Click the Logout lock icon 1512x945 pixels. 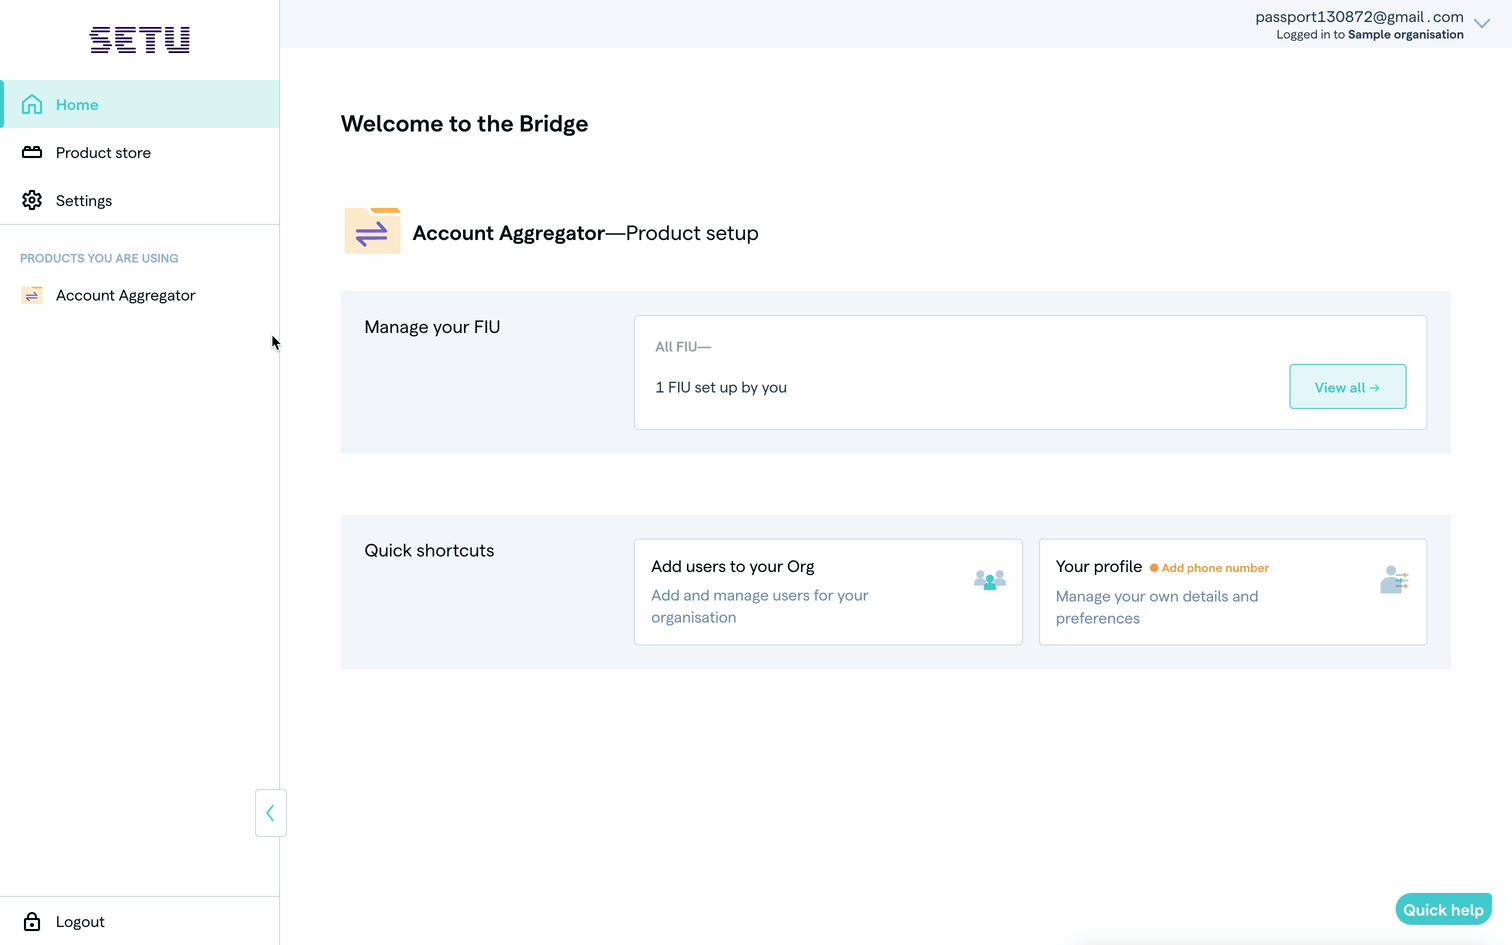[x=32, y=921]
